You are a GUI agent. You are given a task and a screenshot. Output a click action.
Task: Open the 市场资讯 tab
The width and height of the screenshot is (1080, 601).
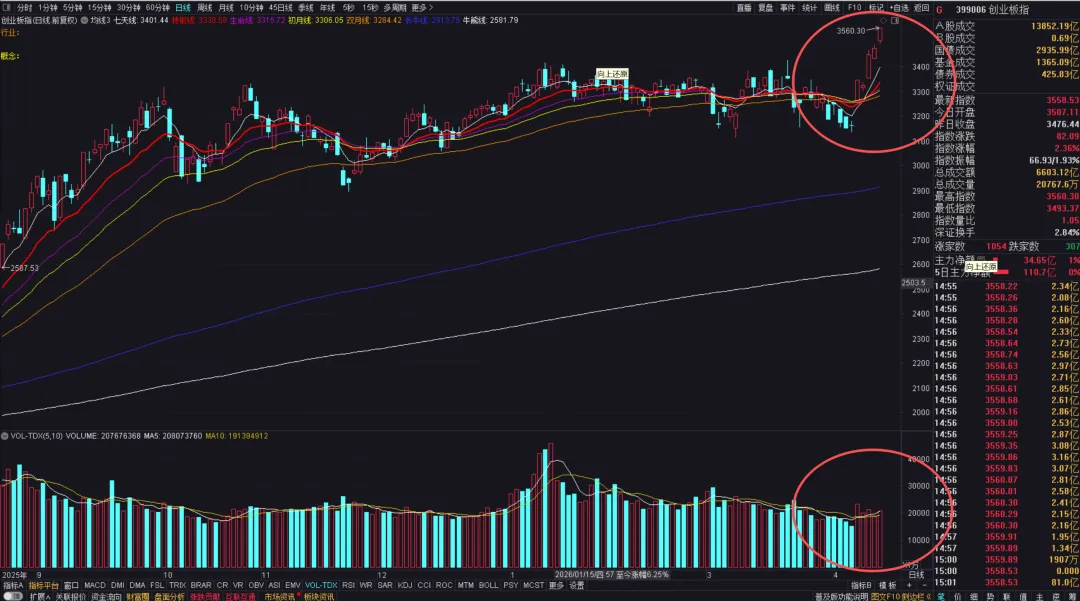279,596
